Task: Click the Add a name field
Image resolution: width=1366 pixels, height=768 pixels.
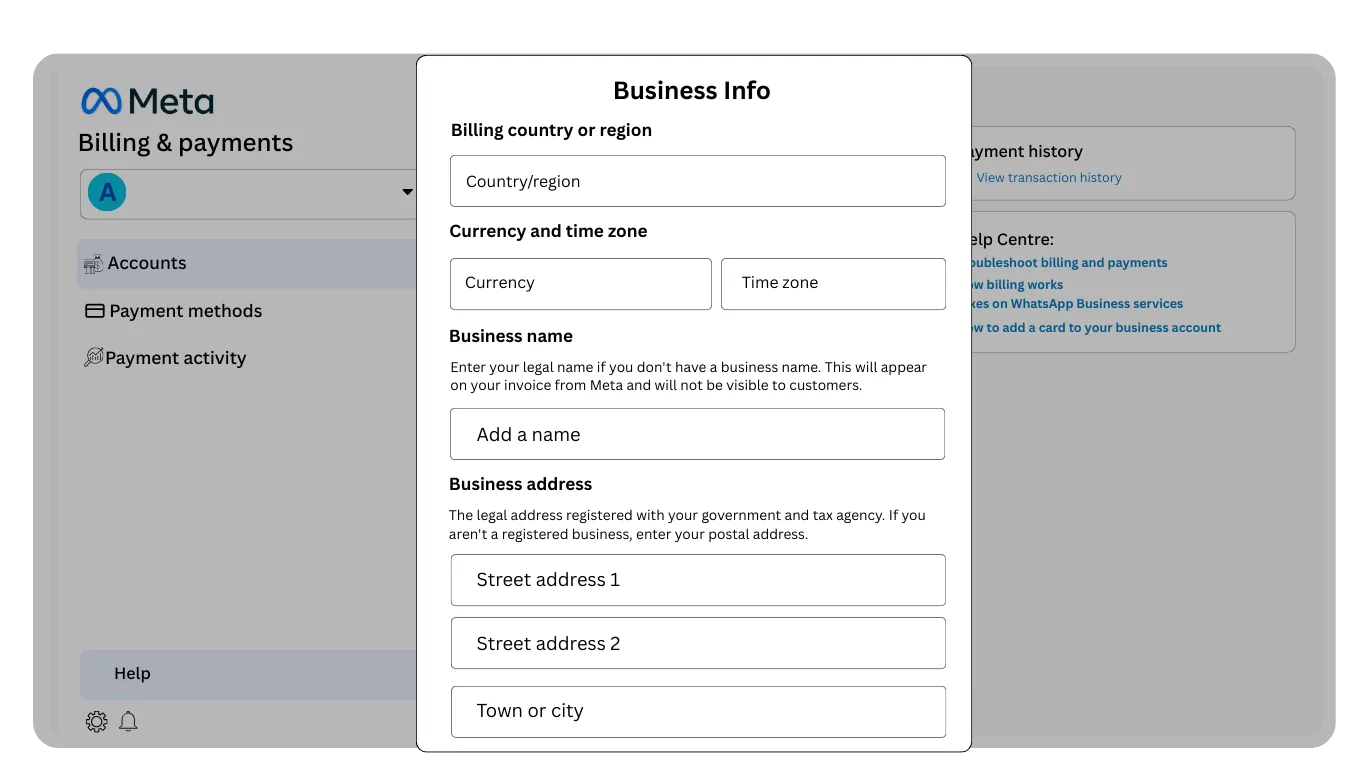Action: pyautogui.click(x=698, y=434)
